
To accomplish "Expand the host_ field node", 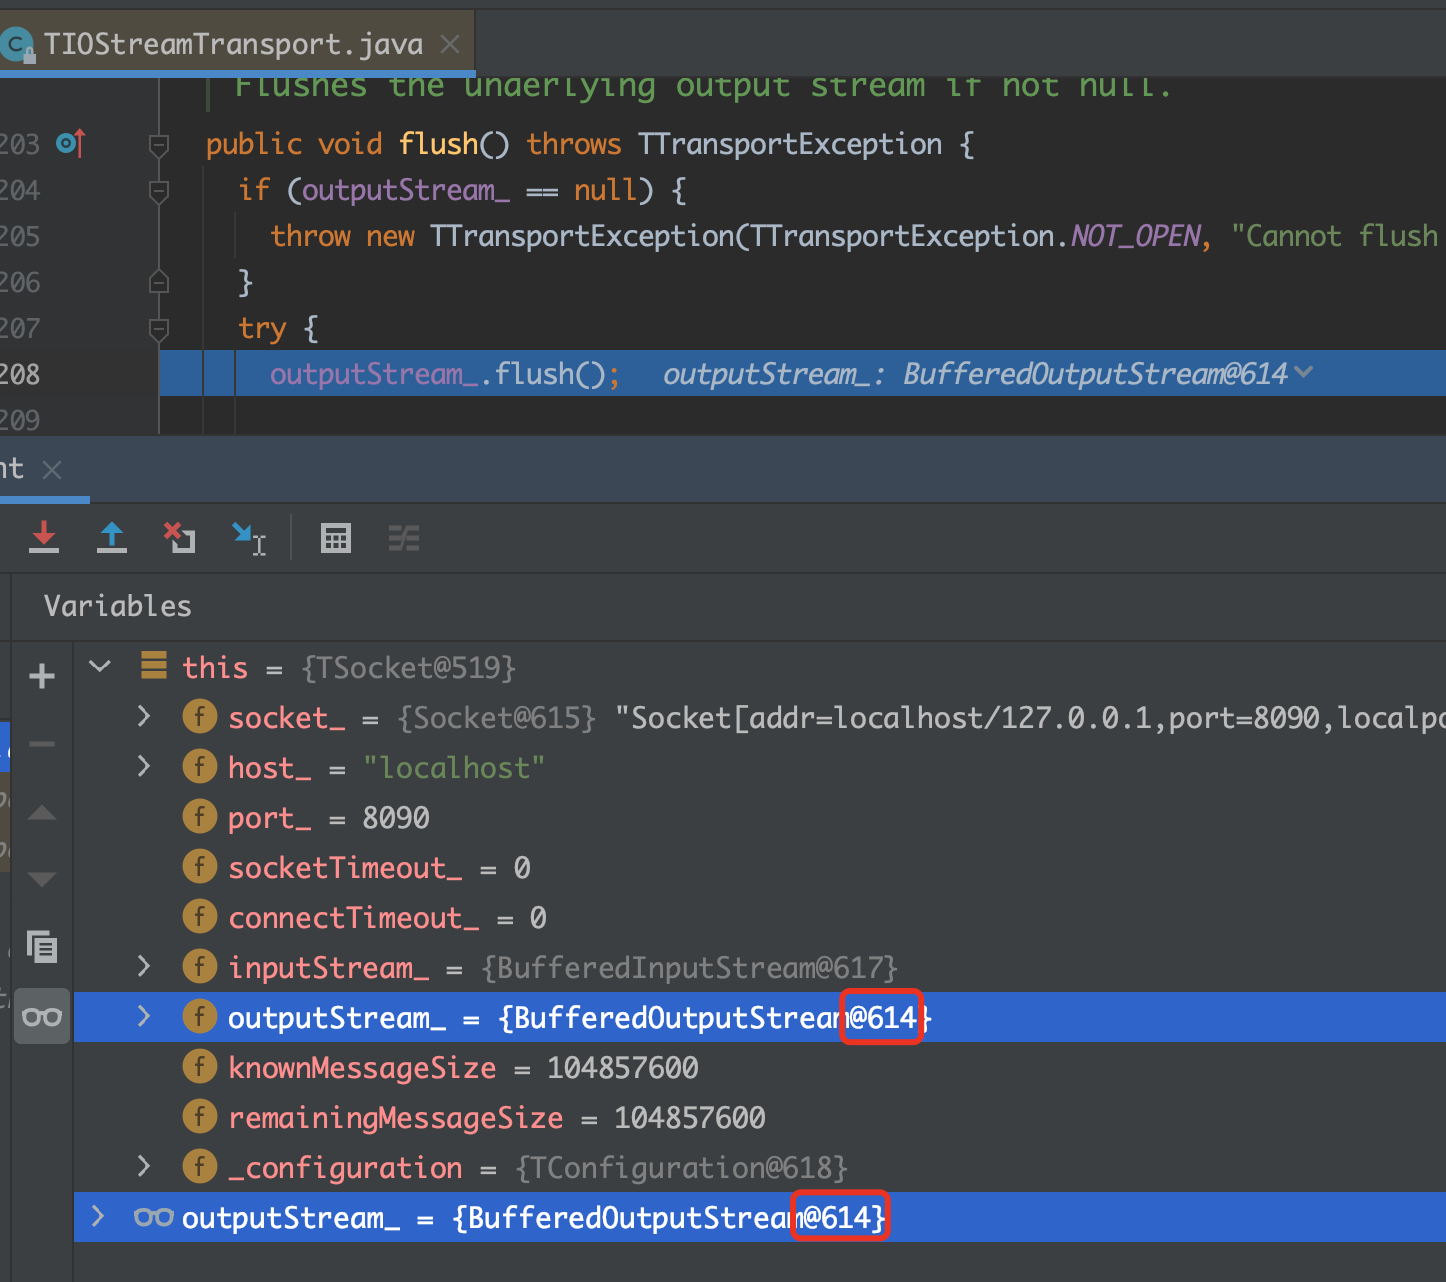I will [144, 766].
